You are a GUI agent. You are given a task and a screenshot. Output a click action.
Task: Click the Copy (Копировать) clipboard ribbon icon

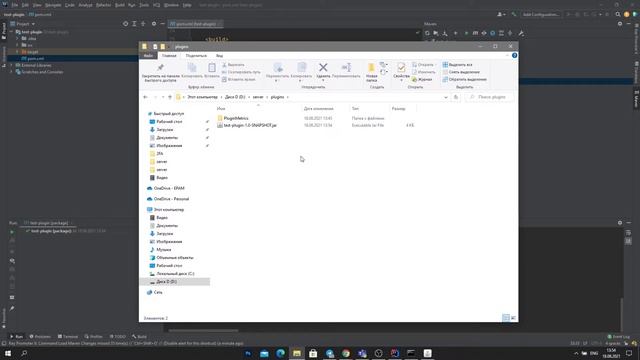pyautogui.click(x=192, y=70)
